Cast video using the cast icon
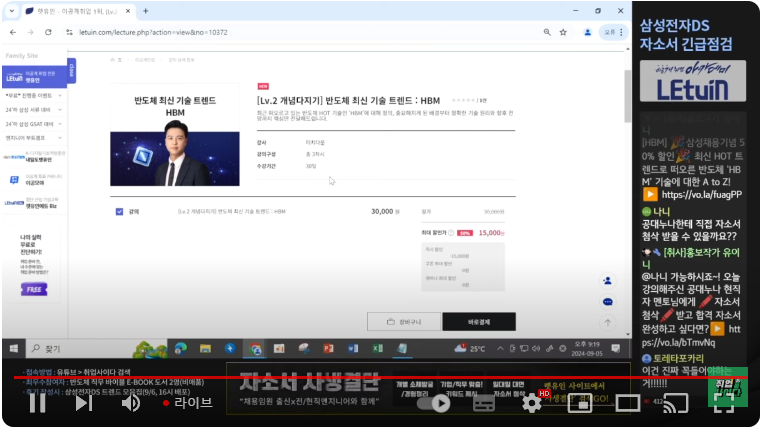The width and height of the screenshot is (773, 434). tap(677, 403)
